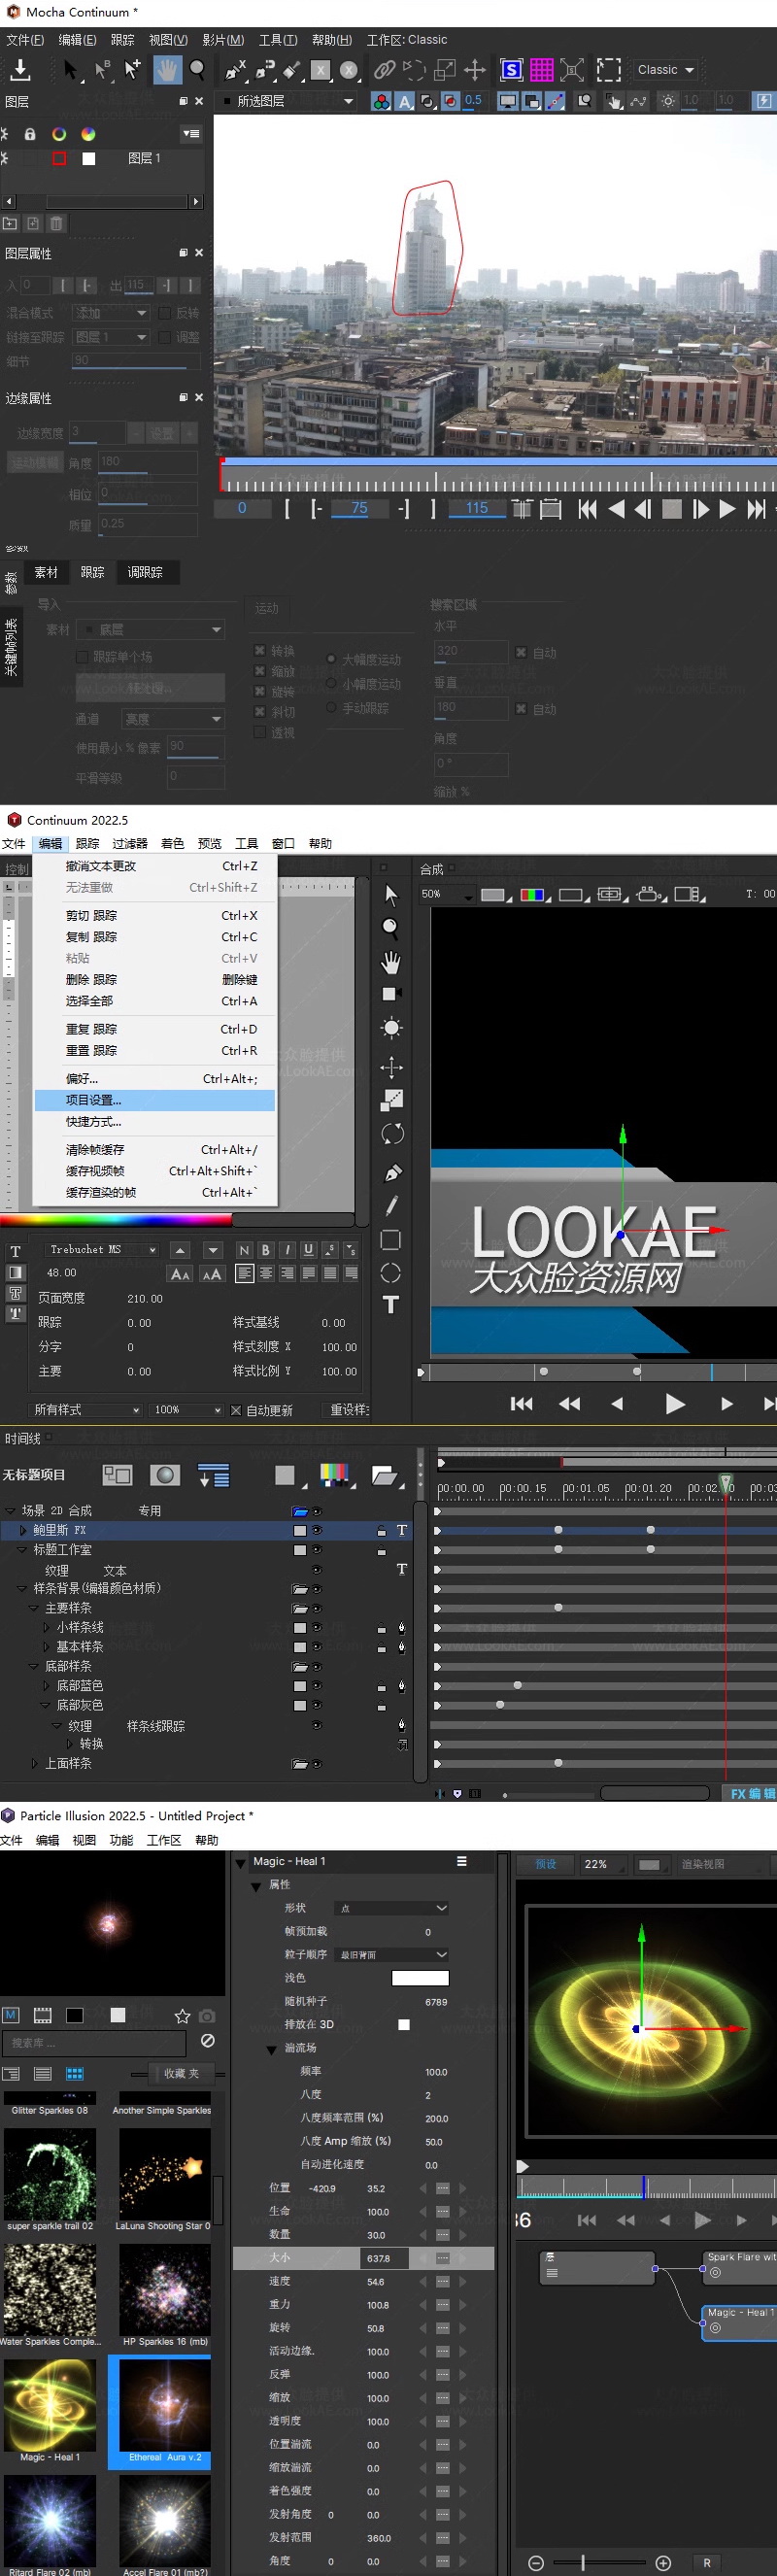
Task: Select the hand pan tool in Mocha
Action: tap(166, 70)
